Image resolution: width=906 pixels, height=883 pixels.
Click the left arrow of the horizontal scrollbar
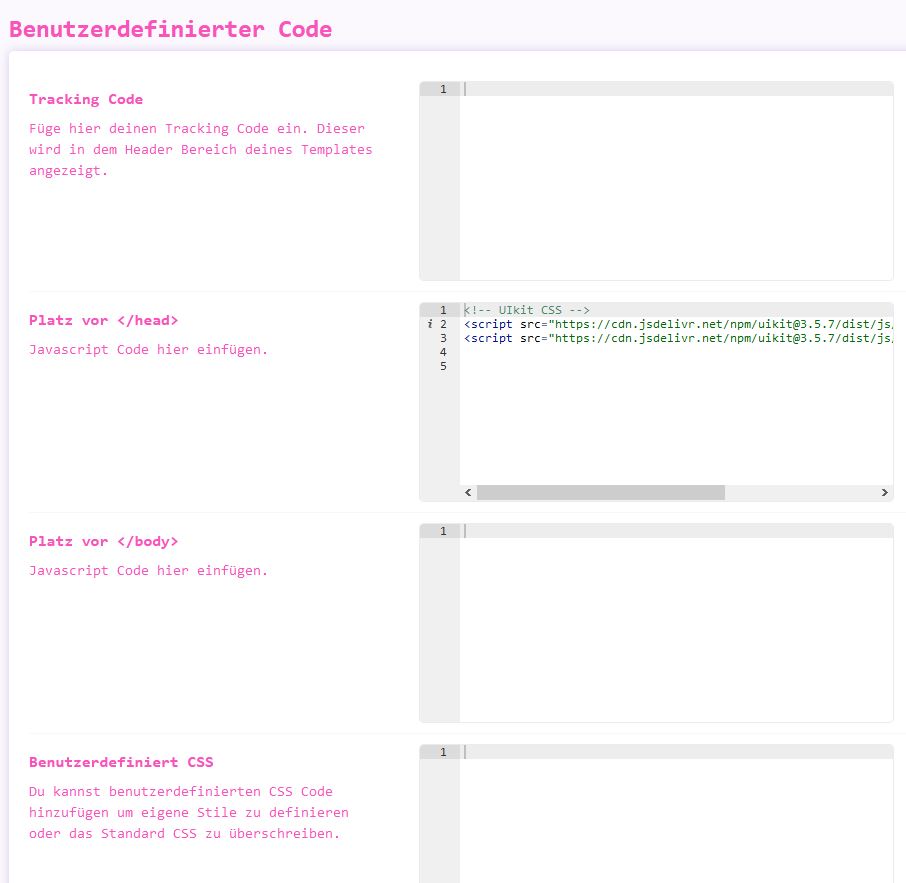click(468, 493)
